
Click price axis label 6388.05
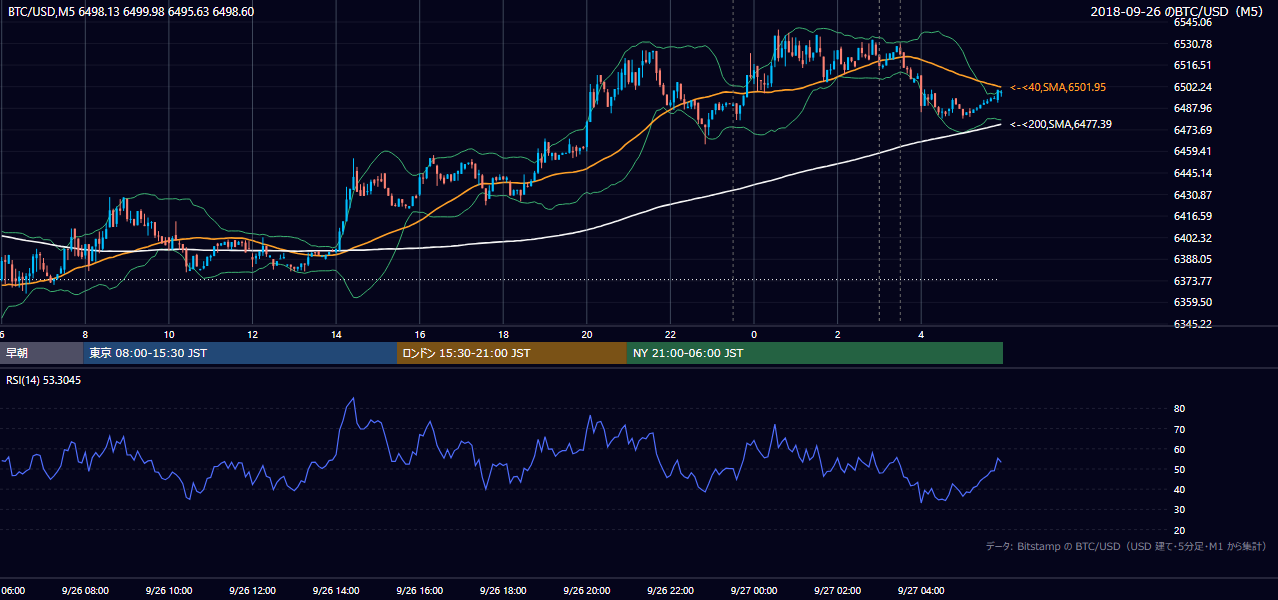click(1193, 259)
